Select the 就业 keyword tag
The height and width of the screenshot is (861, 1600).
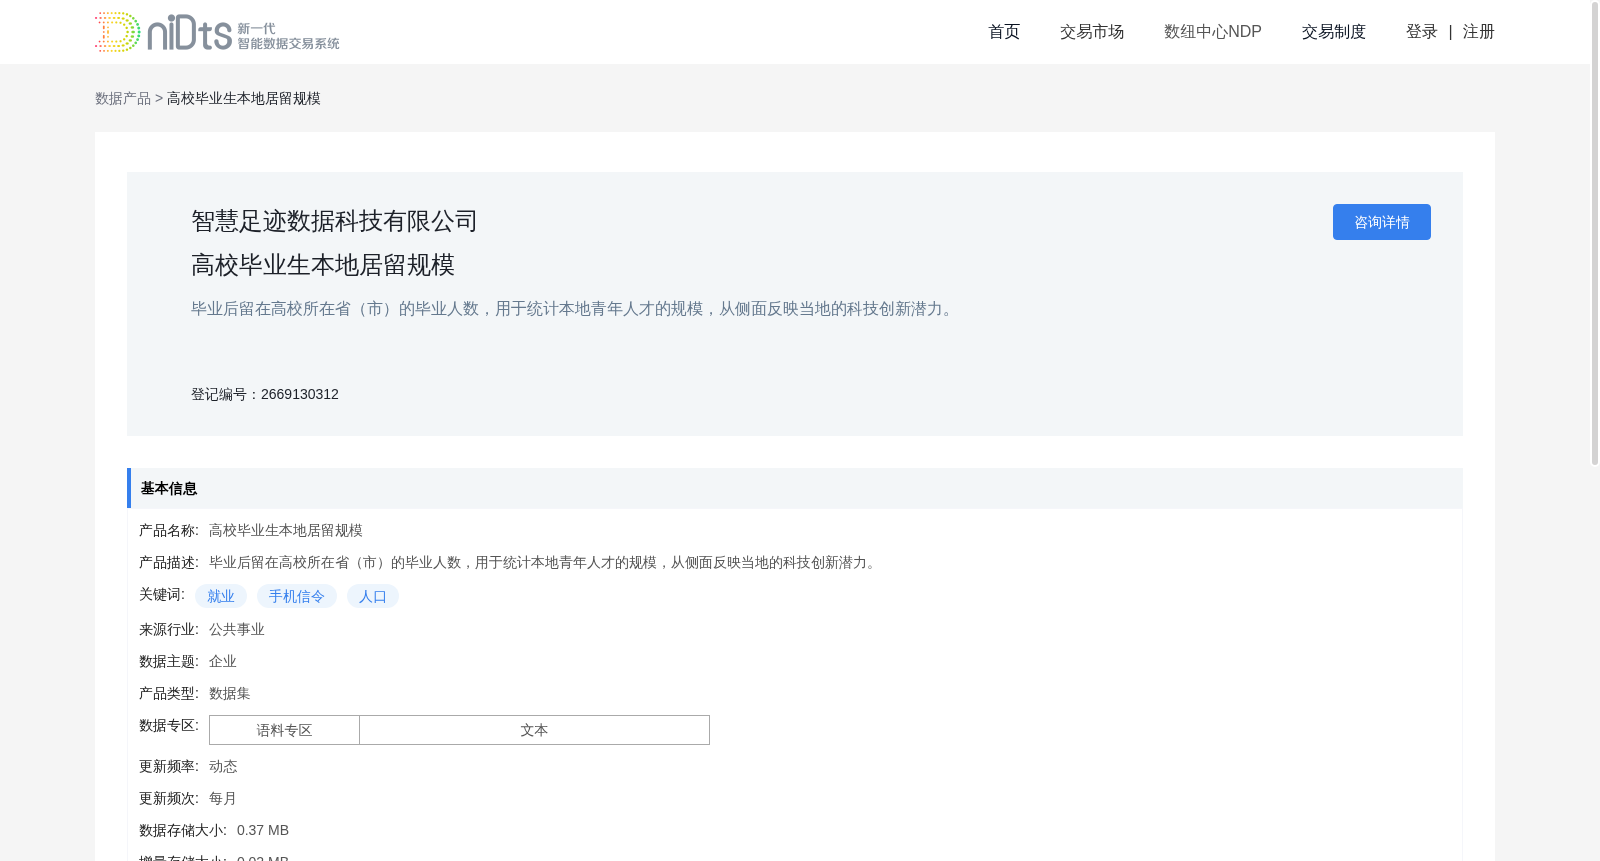point(221,596)
